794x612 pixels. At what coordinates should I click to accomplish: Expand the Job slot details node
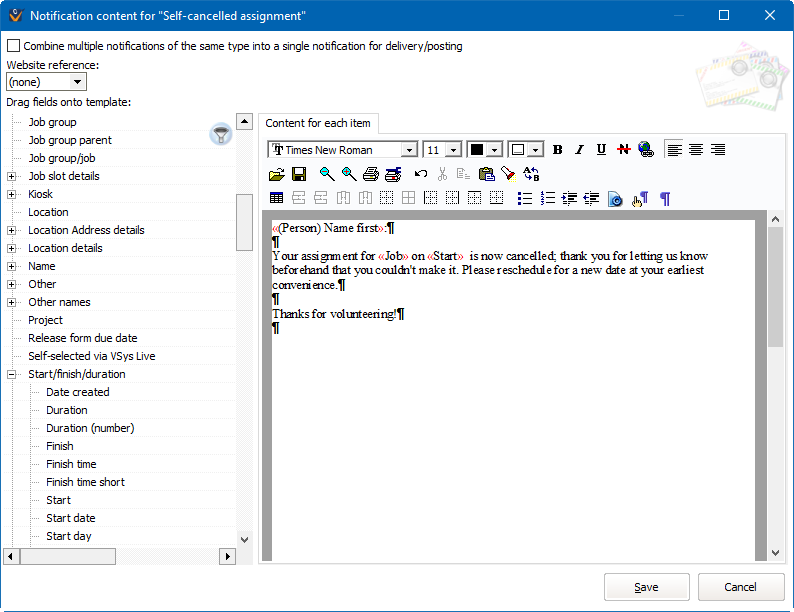(x=12, y=176)
